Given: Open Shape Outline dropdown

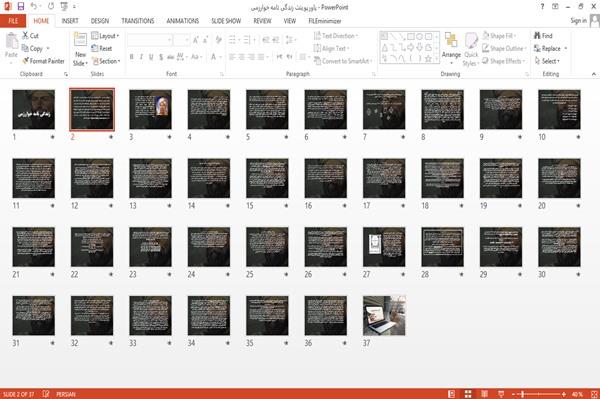Looking at the screenshot, I should [x=504, y=48].
